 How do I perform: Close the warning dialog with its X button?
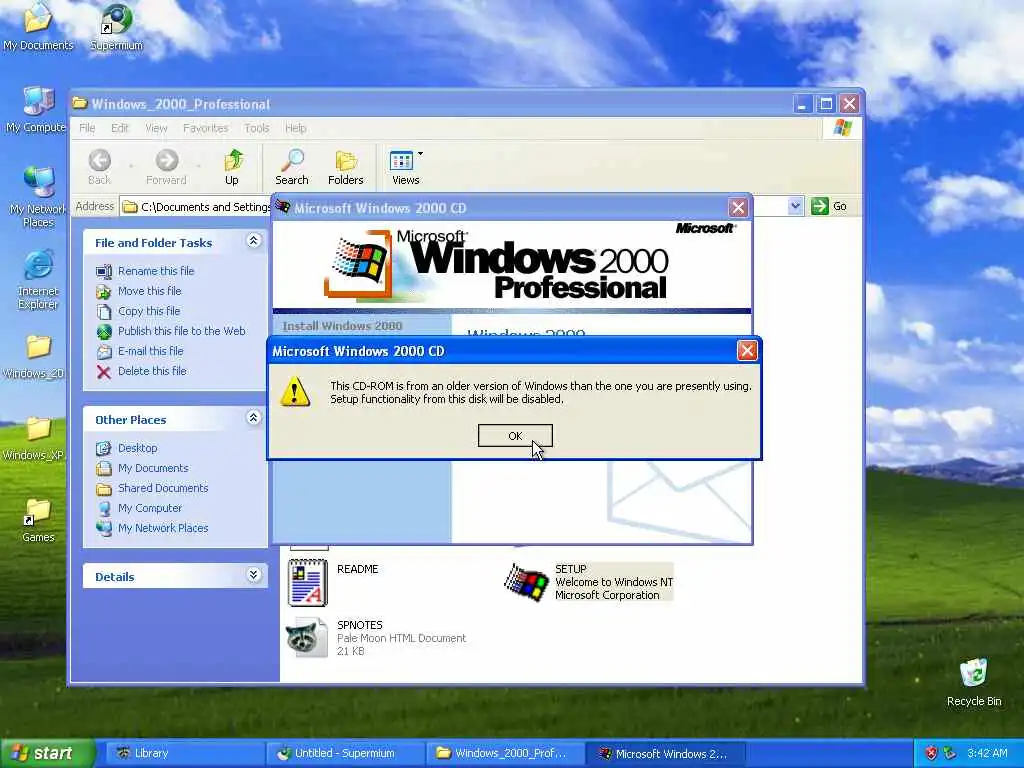point(746,351)
